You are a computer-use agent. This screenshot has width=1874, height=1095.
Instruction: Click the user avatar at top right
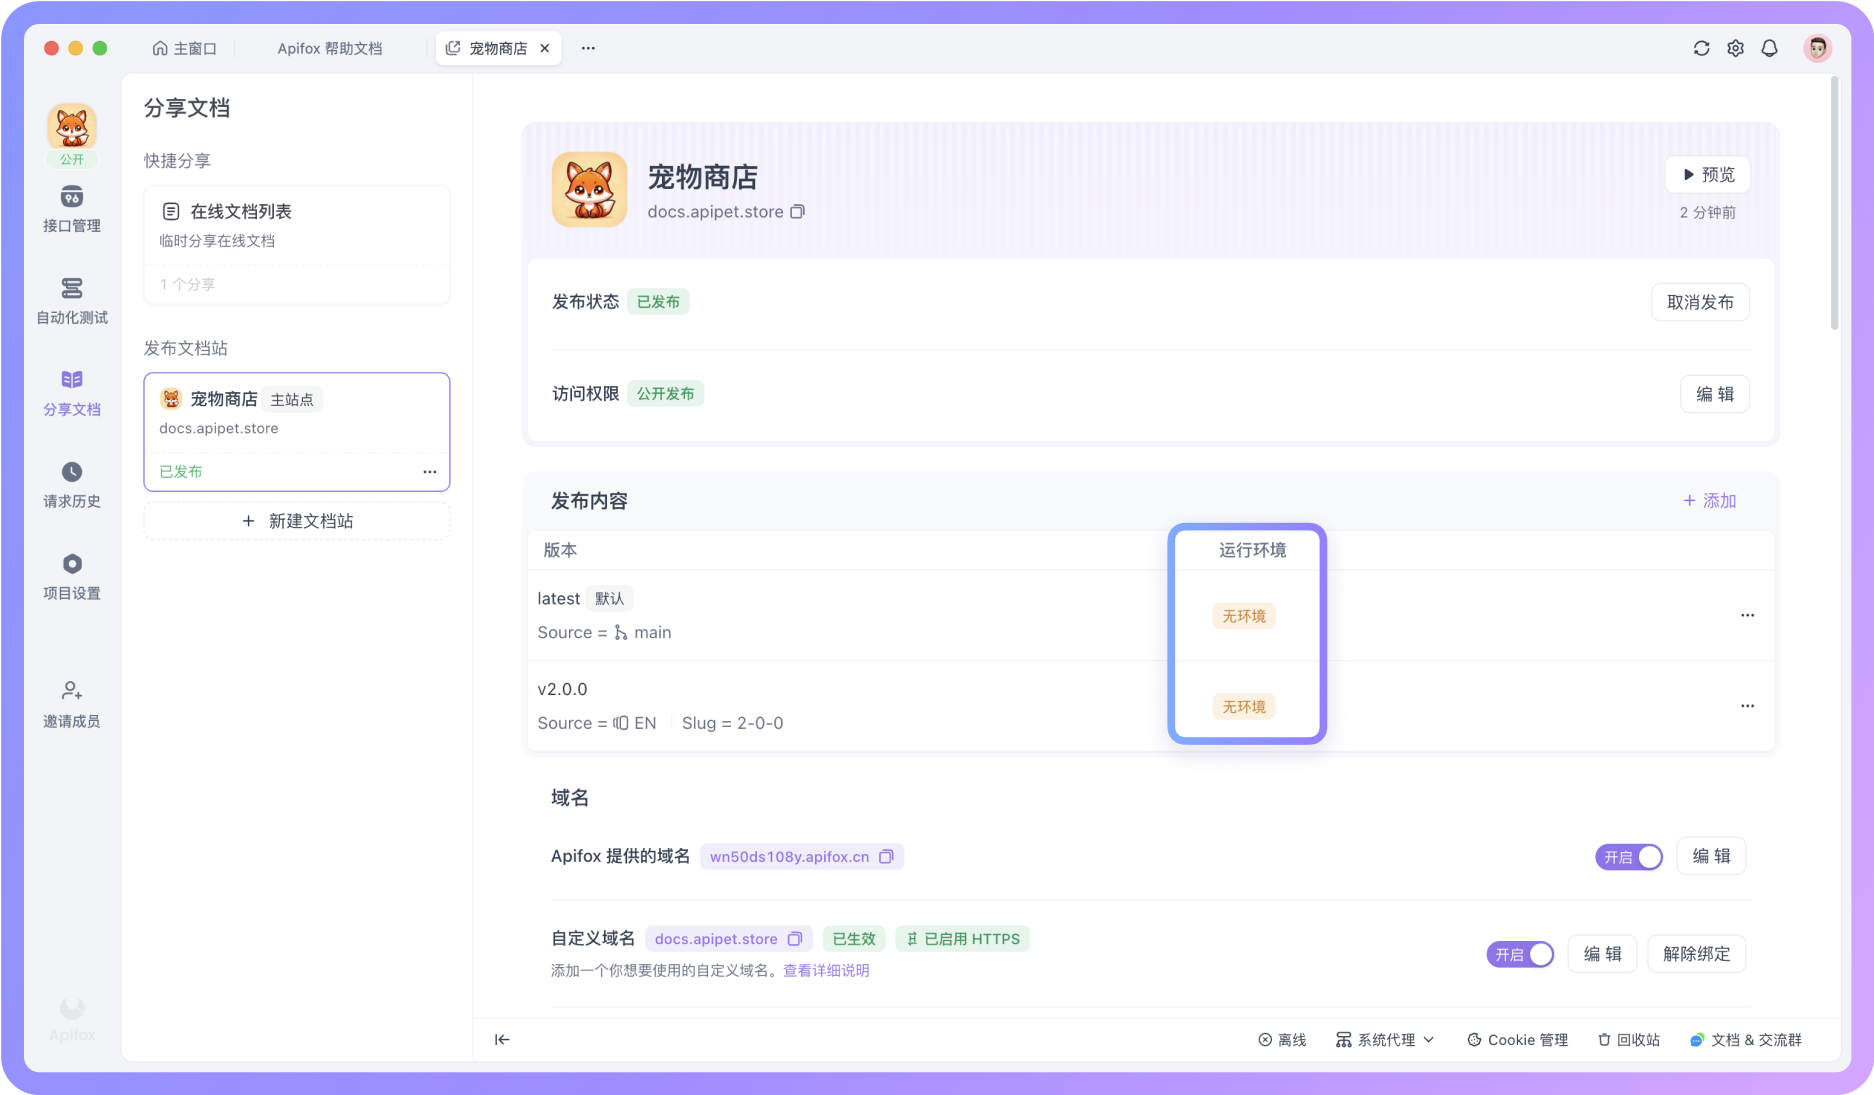1817,48
